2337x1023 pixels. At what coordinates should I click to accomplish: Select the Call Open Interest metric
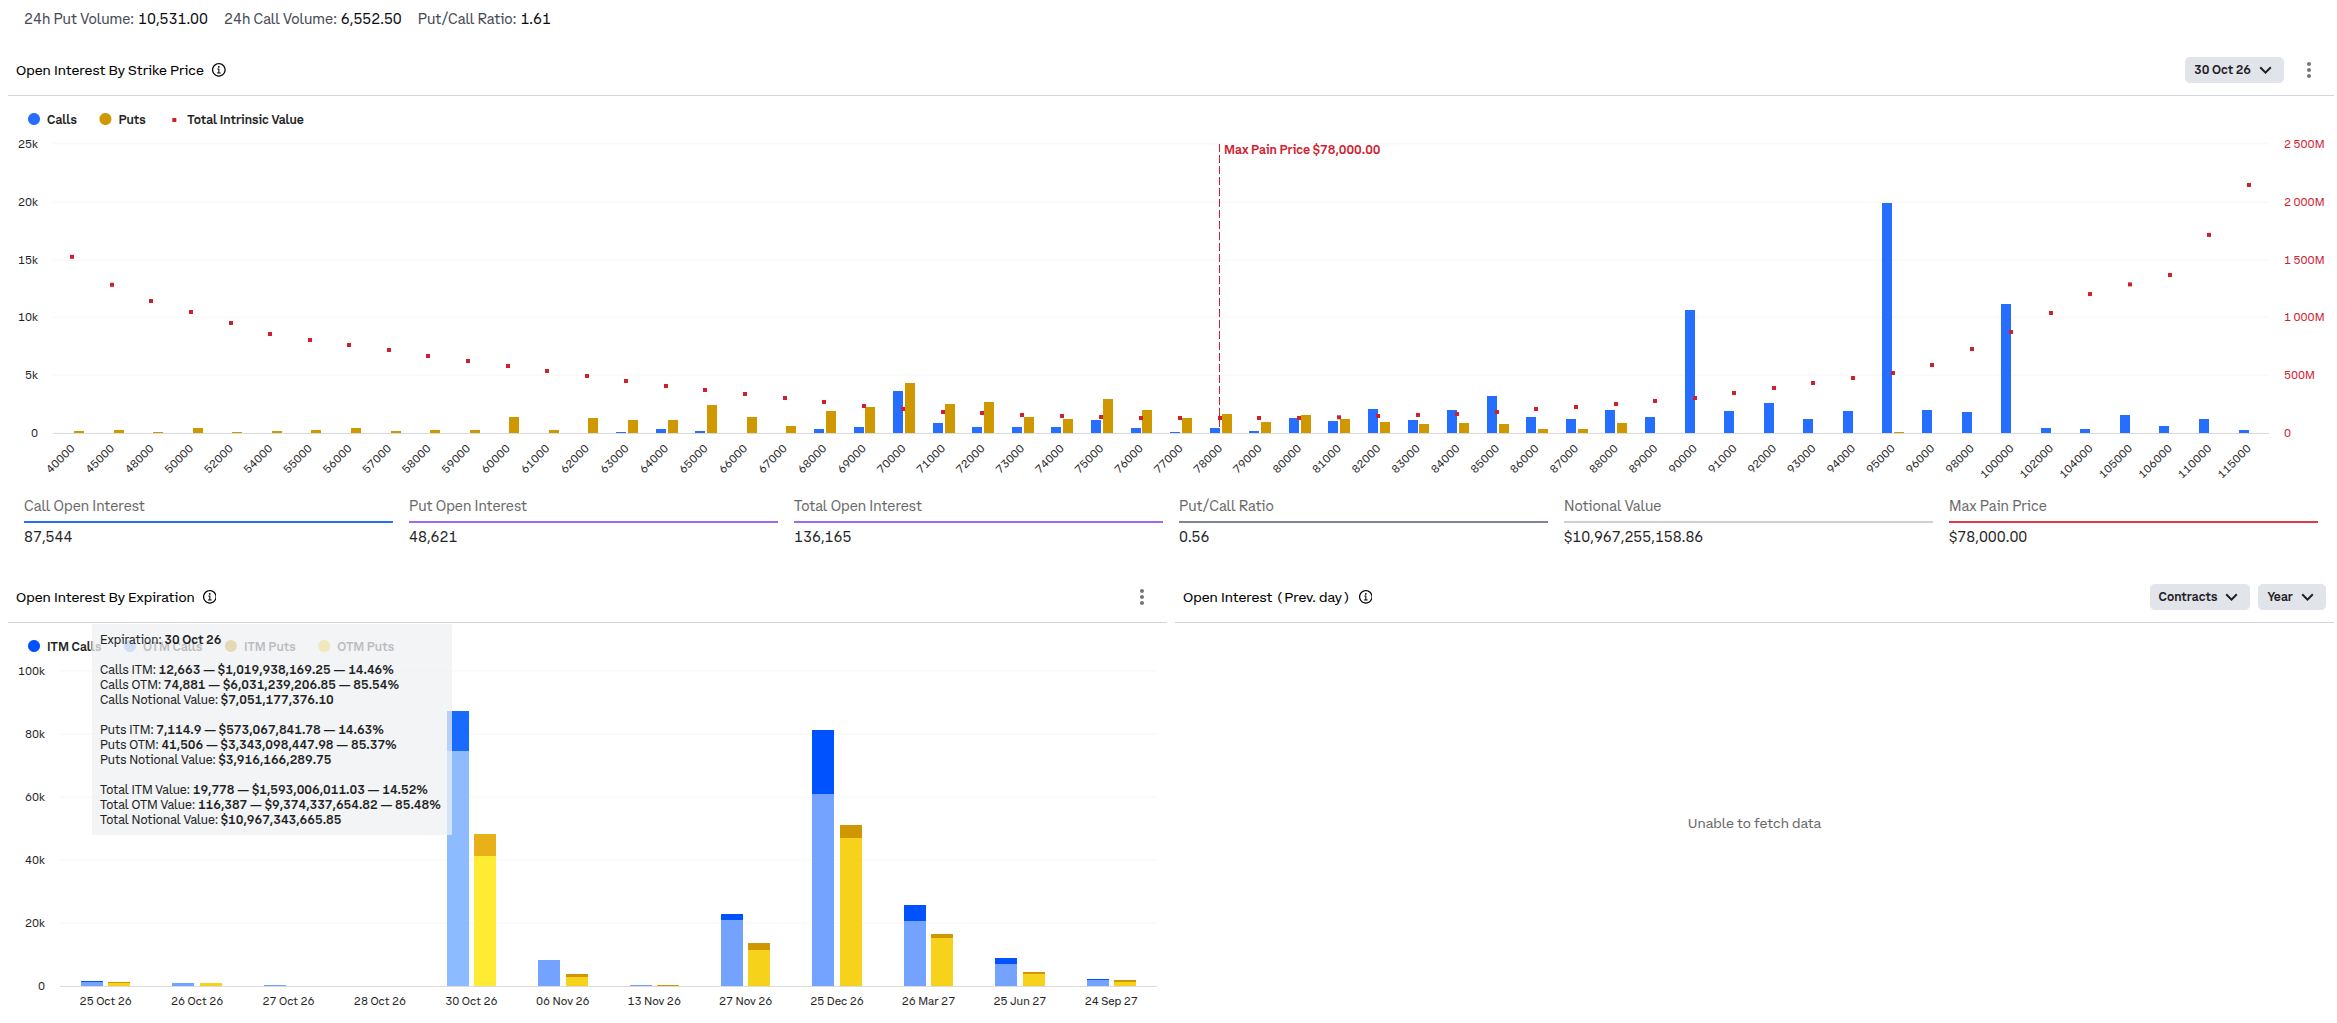pos(208,521)
